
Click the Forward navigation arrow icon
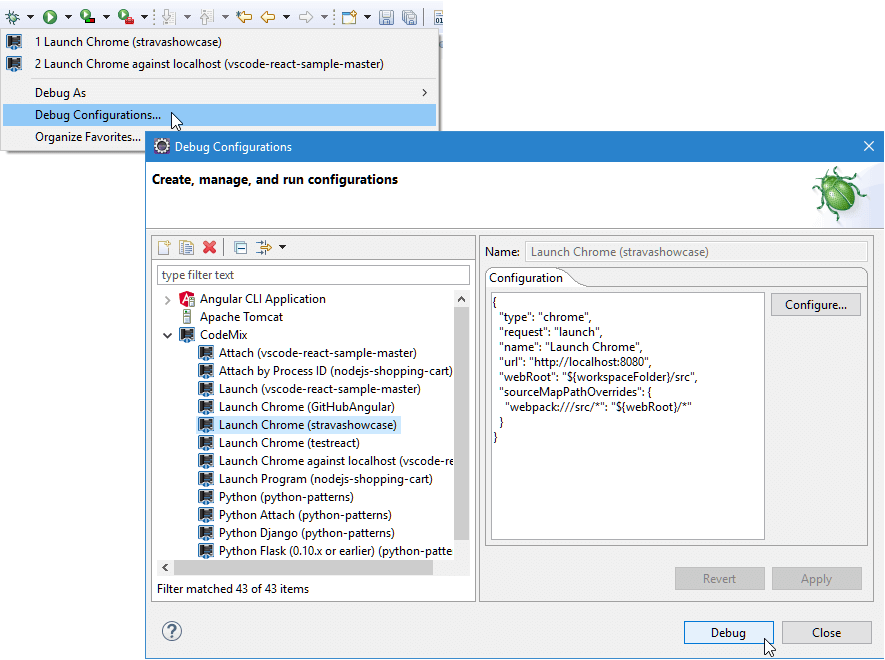[306, 18]
